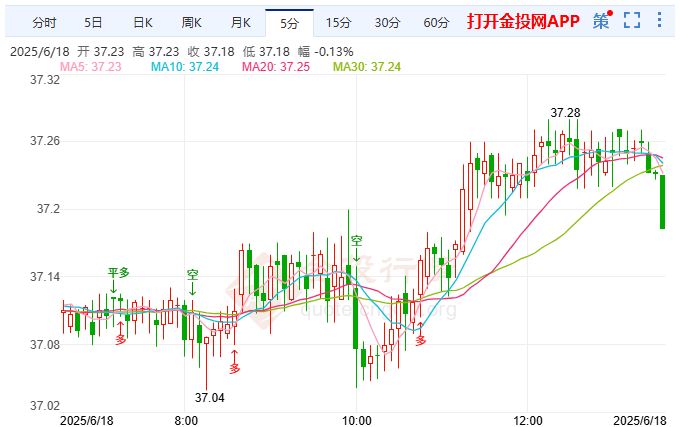Switch to the 30分 interval tab
Image resolution: width=680 pixels, height=427 pixels.
[x=387, y=22]
